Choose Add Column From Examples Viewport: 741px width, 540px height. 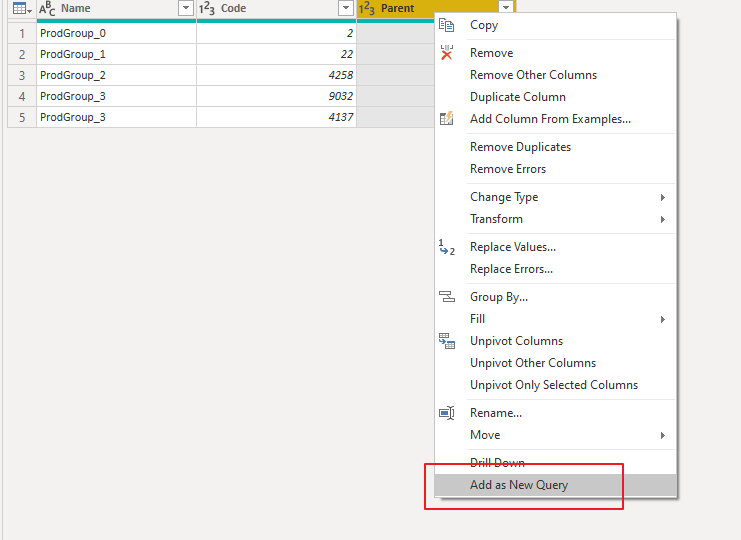point(556,119)
